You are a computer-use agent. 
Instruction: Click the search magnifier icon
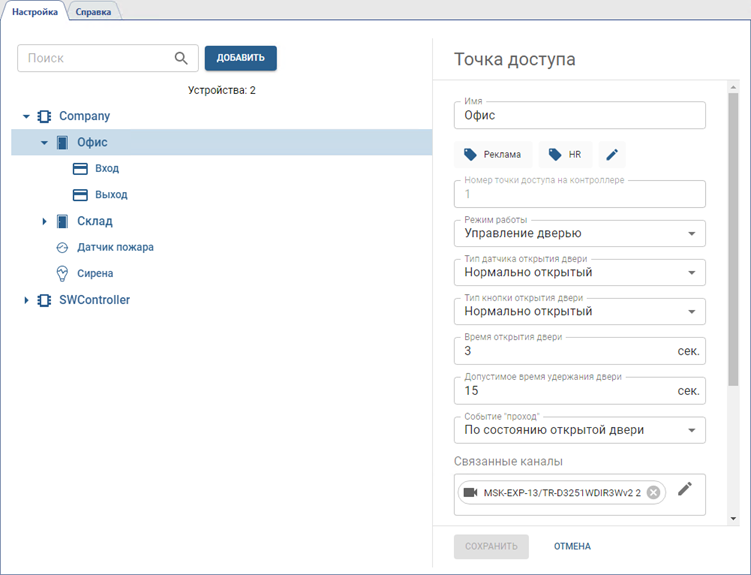pos(181,58)
